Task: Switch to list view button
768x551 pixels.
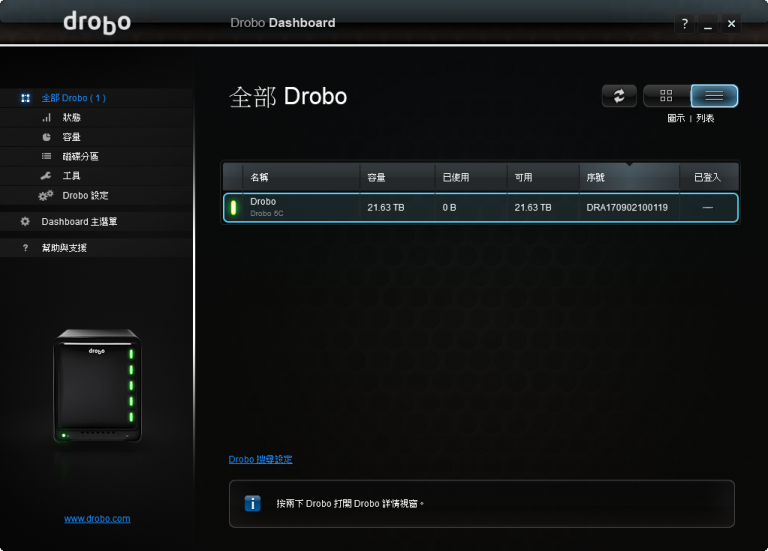Action: click(x=714, y=96)
